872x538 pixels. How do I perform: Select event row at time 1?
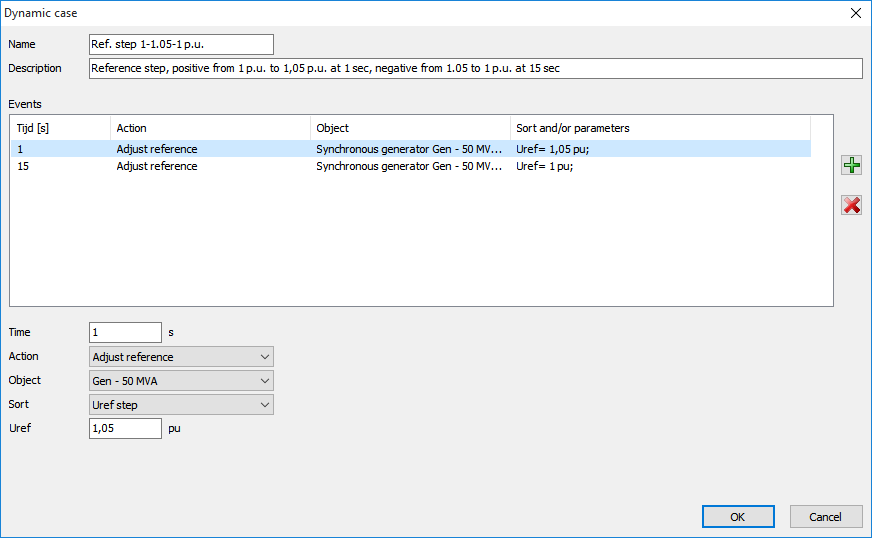[410, 149]
